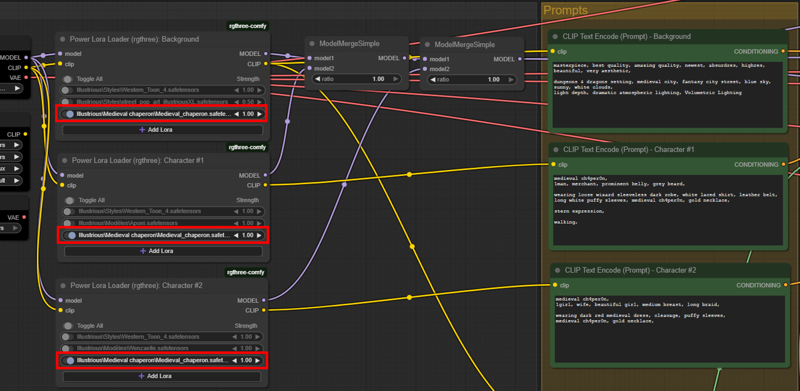Select the Prompts group title
The width and height of the screenshot is (800, 391).
pyautogui.click(x=566, y=10)
